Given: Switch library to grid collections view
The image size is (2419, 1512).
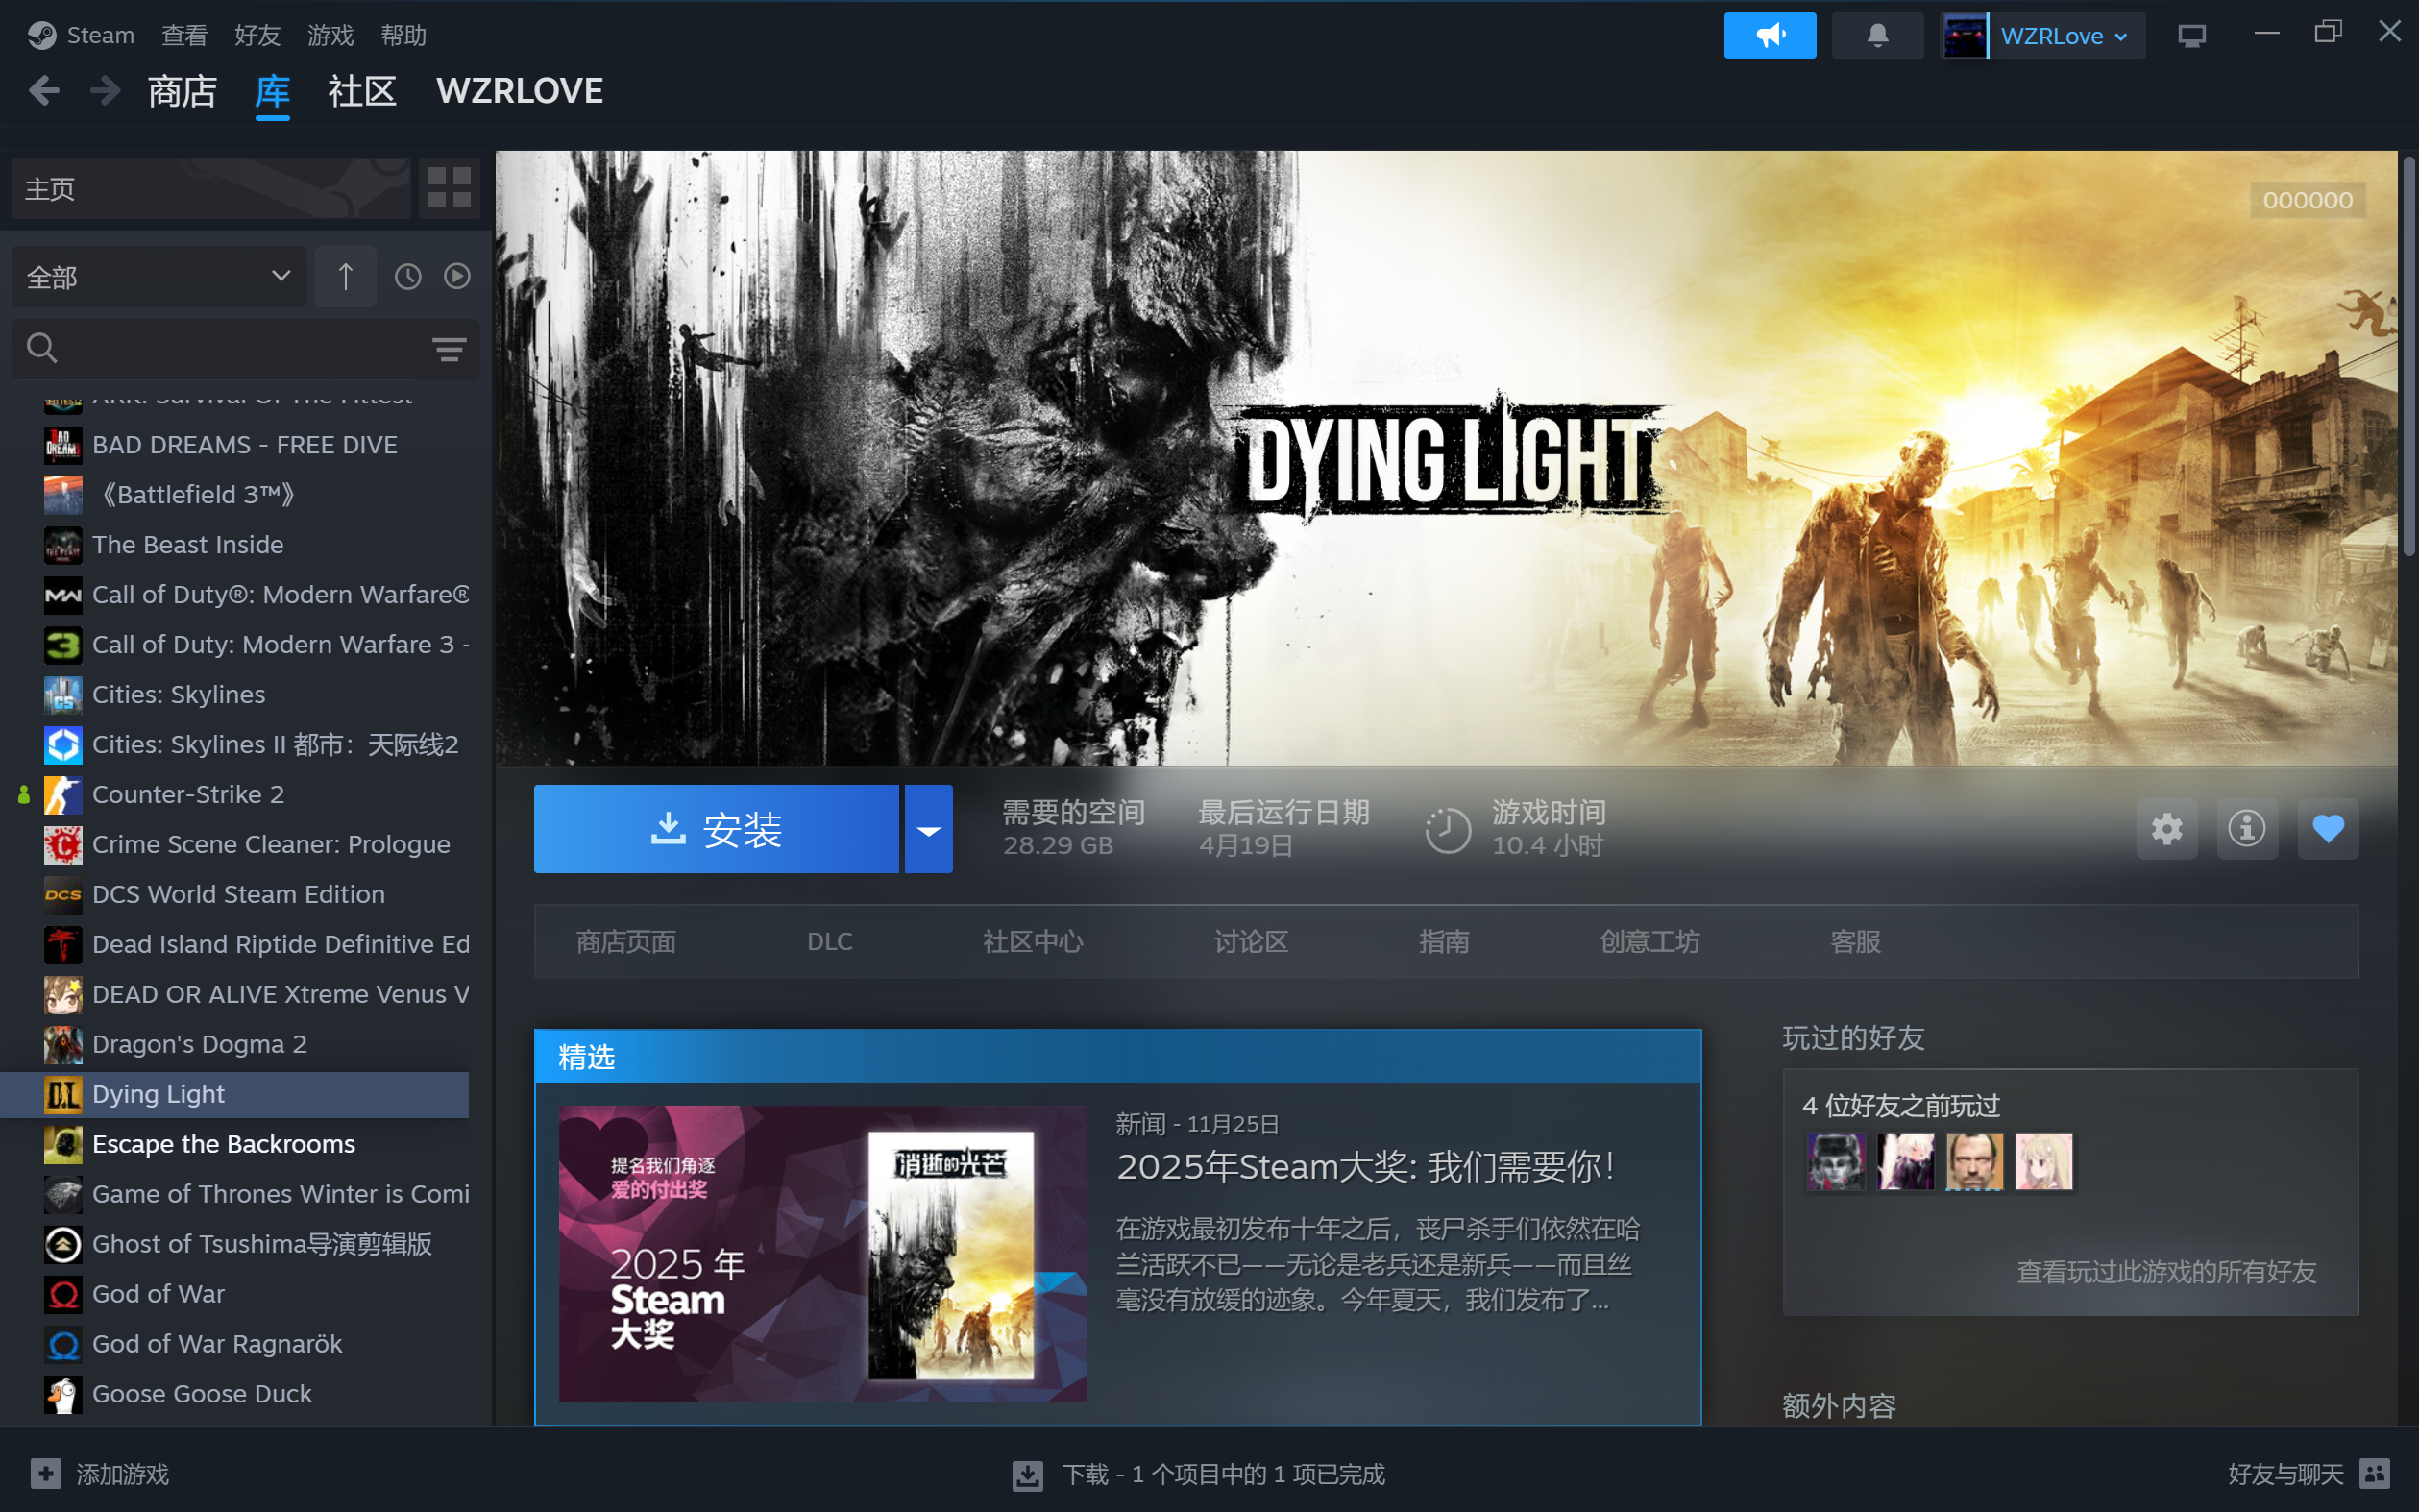Looking at the screenshot, I should click(x=449, y=188).
